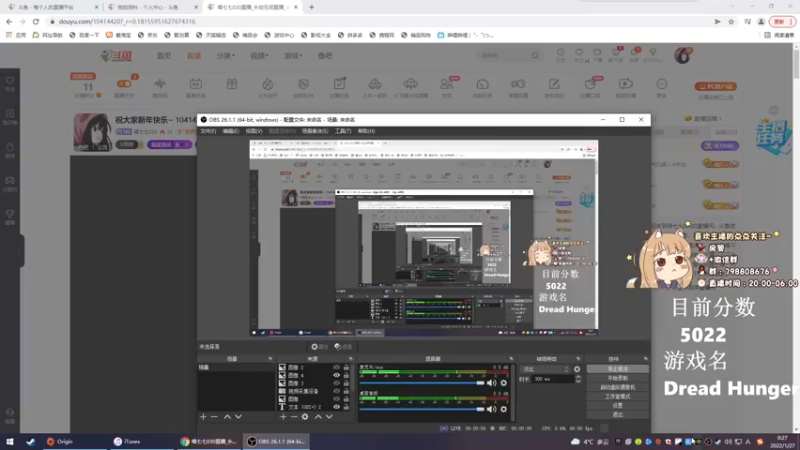
Task: Open OBS Scene Collection menu
Action: click(x=315, y=131)
